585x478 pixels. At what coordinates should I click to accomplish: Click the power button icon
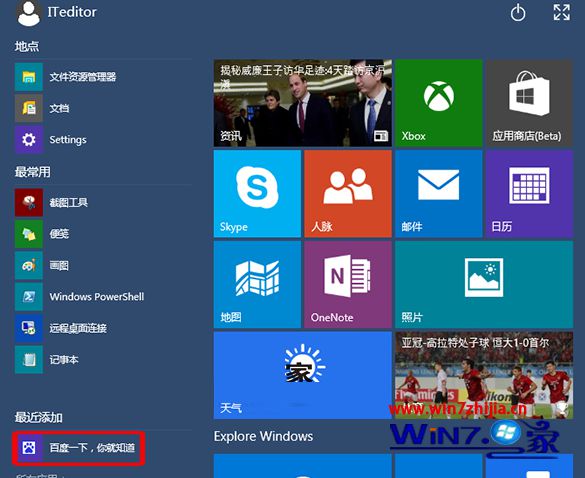tap(518, 13)
